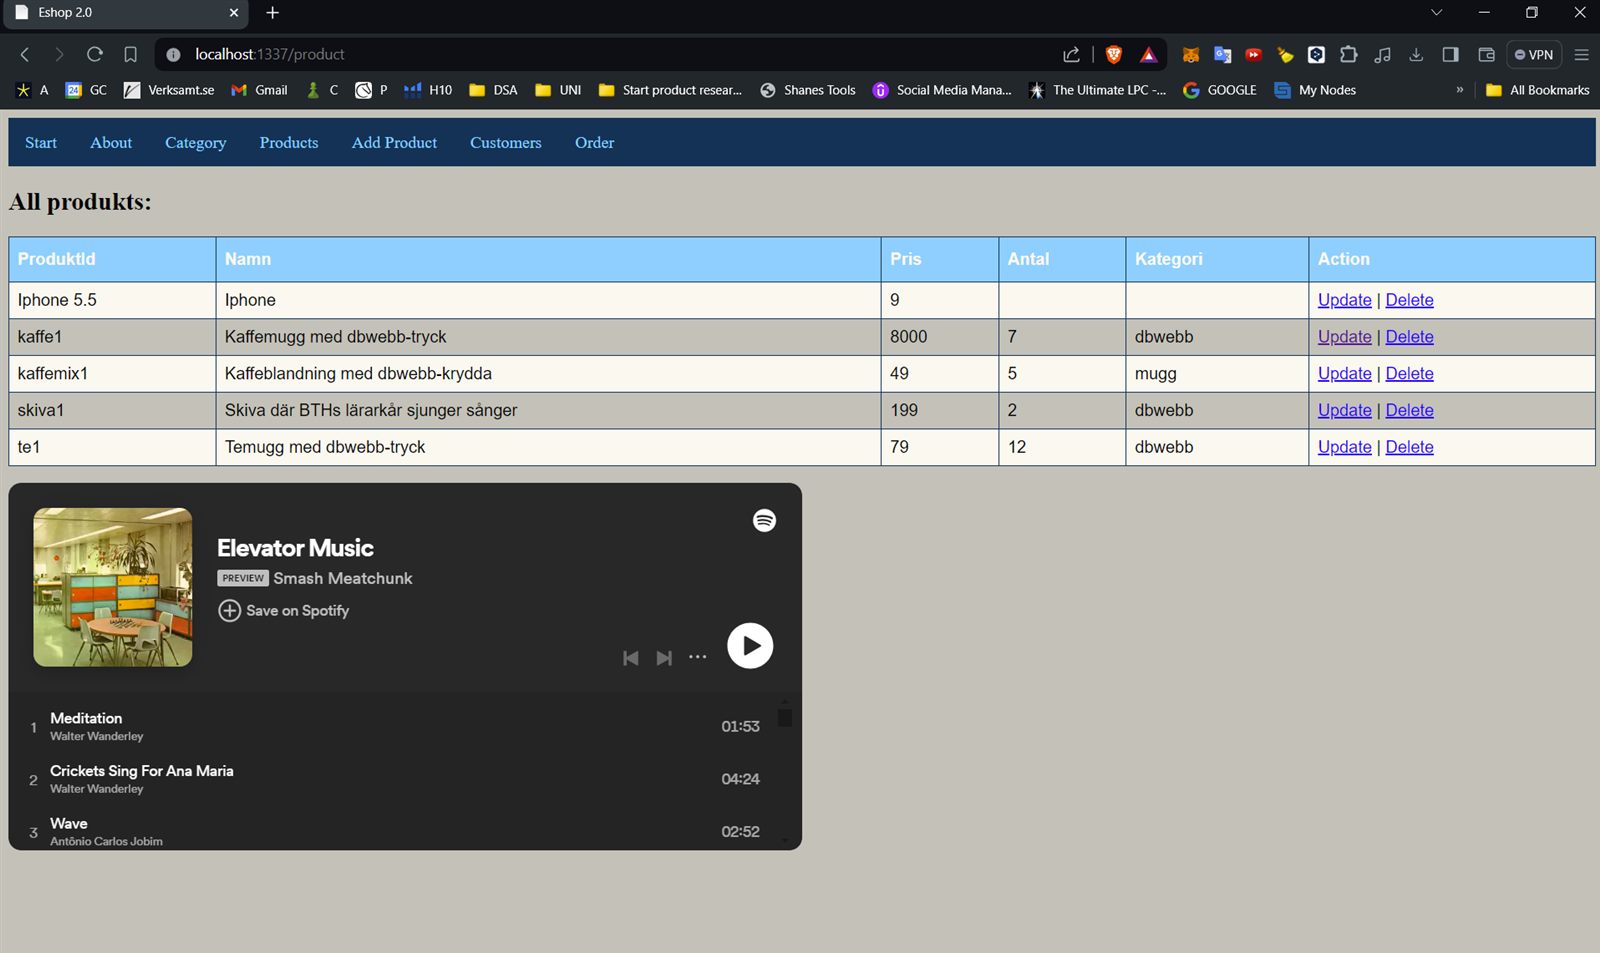Play Elevator Music playlist

pos(750,646)
